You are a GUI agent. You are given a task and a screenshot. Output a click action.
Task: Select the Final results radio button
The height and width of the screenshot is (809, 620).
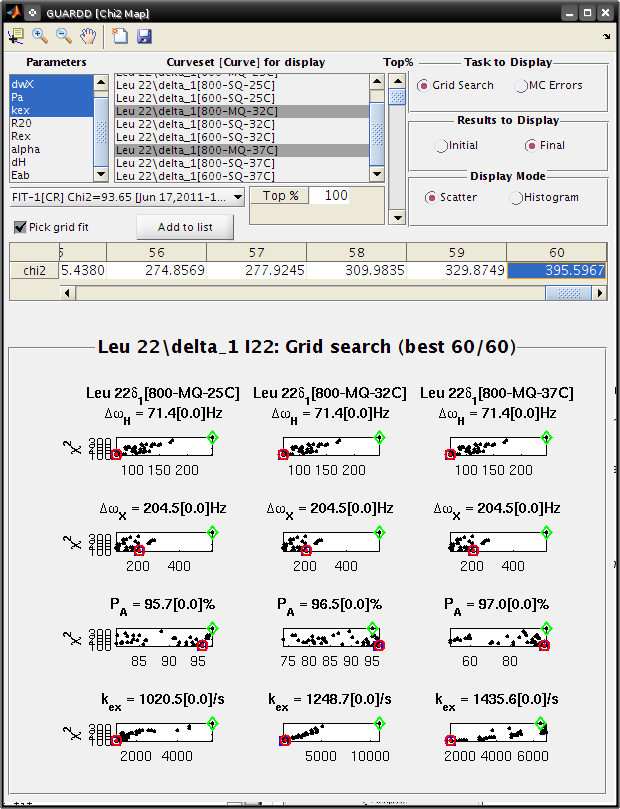click(x=531, y=146)
